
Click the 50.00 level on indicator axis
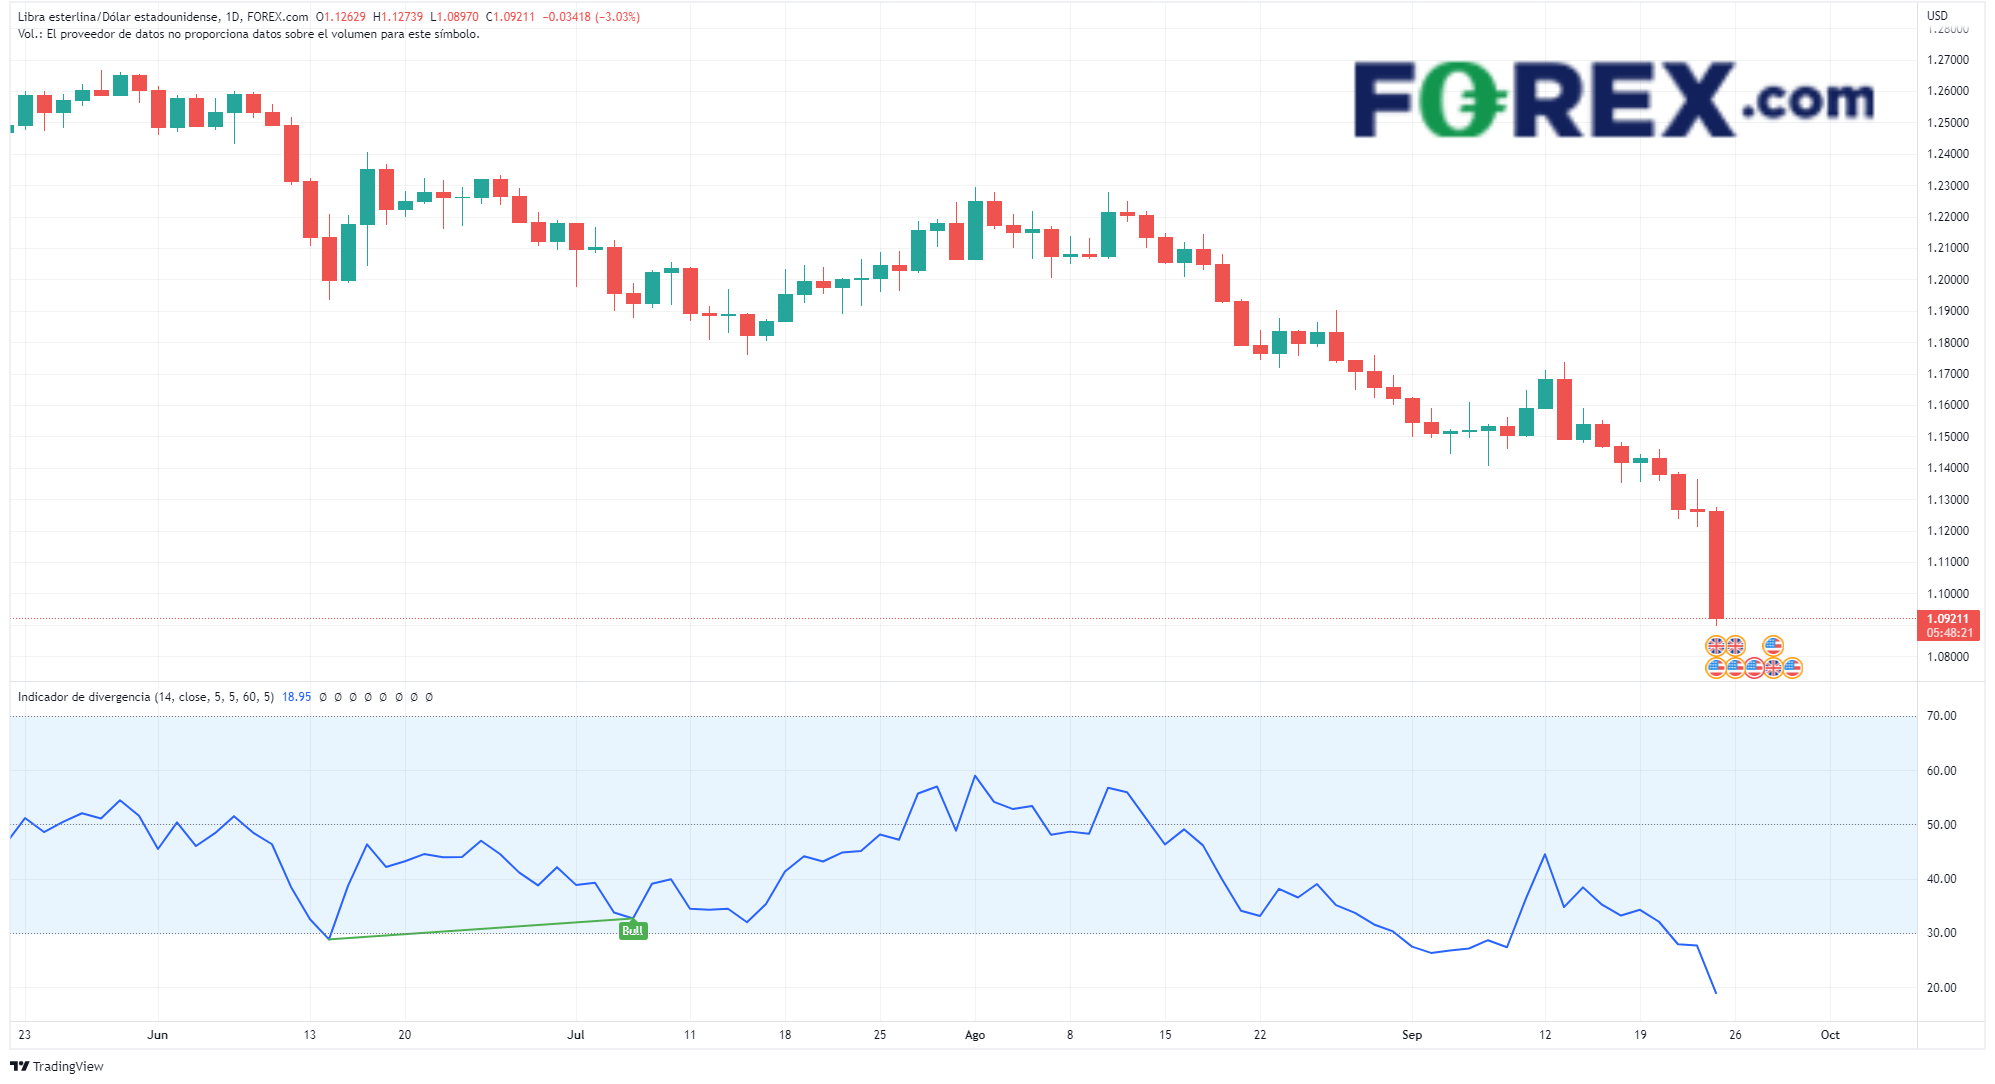tap(1942, 825)
